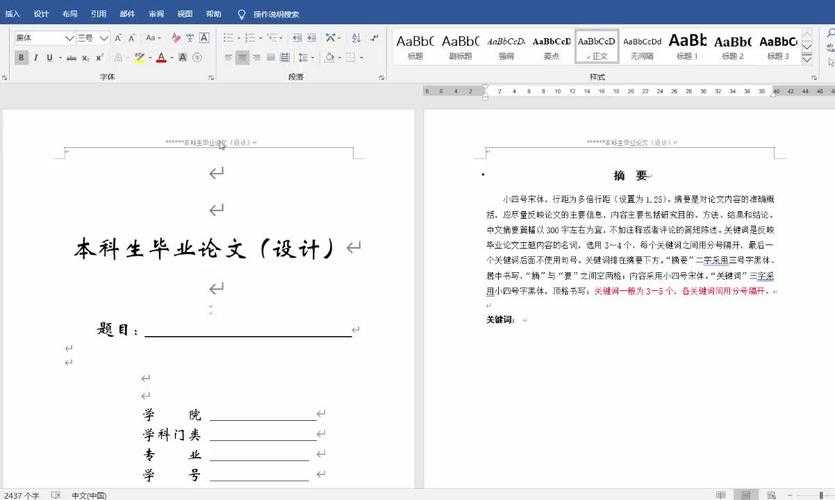This screenshot has height=500, width=835.
Task: Expand the full styles gallery
Action: [x=807, y=59]
